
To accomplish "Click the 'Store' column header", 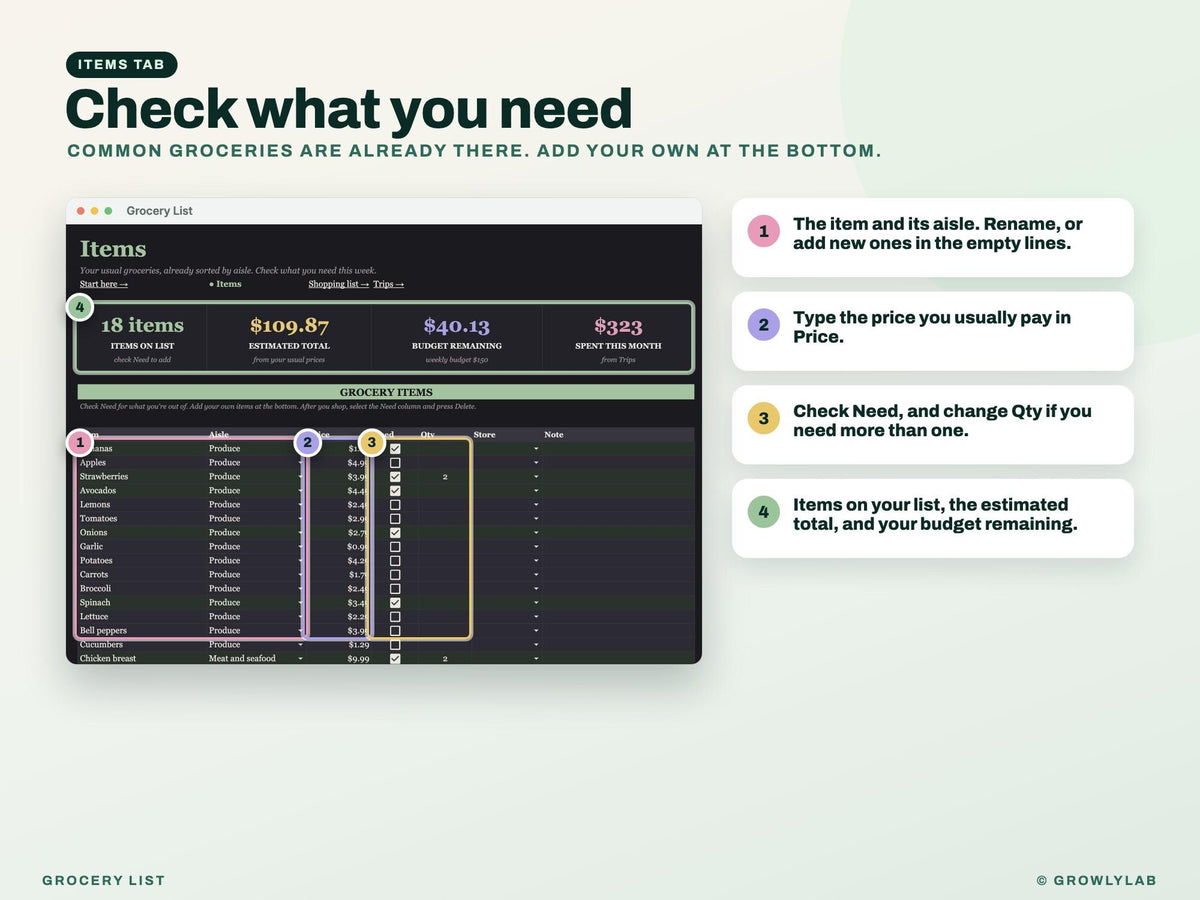I will (x=484, y=435).
